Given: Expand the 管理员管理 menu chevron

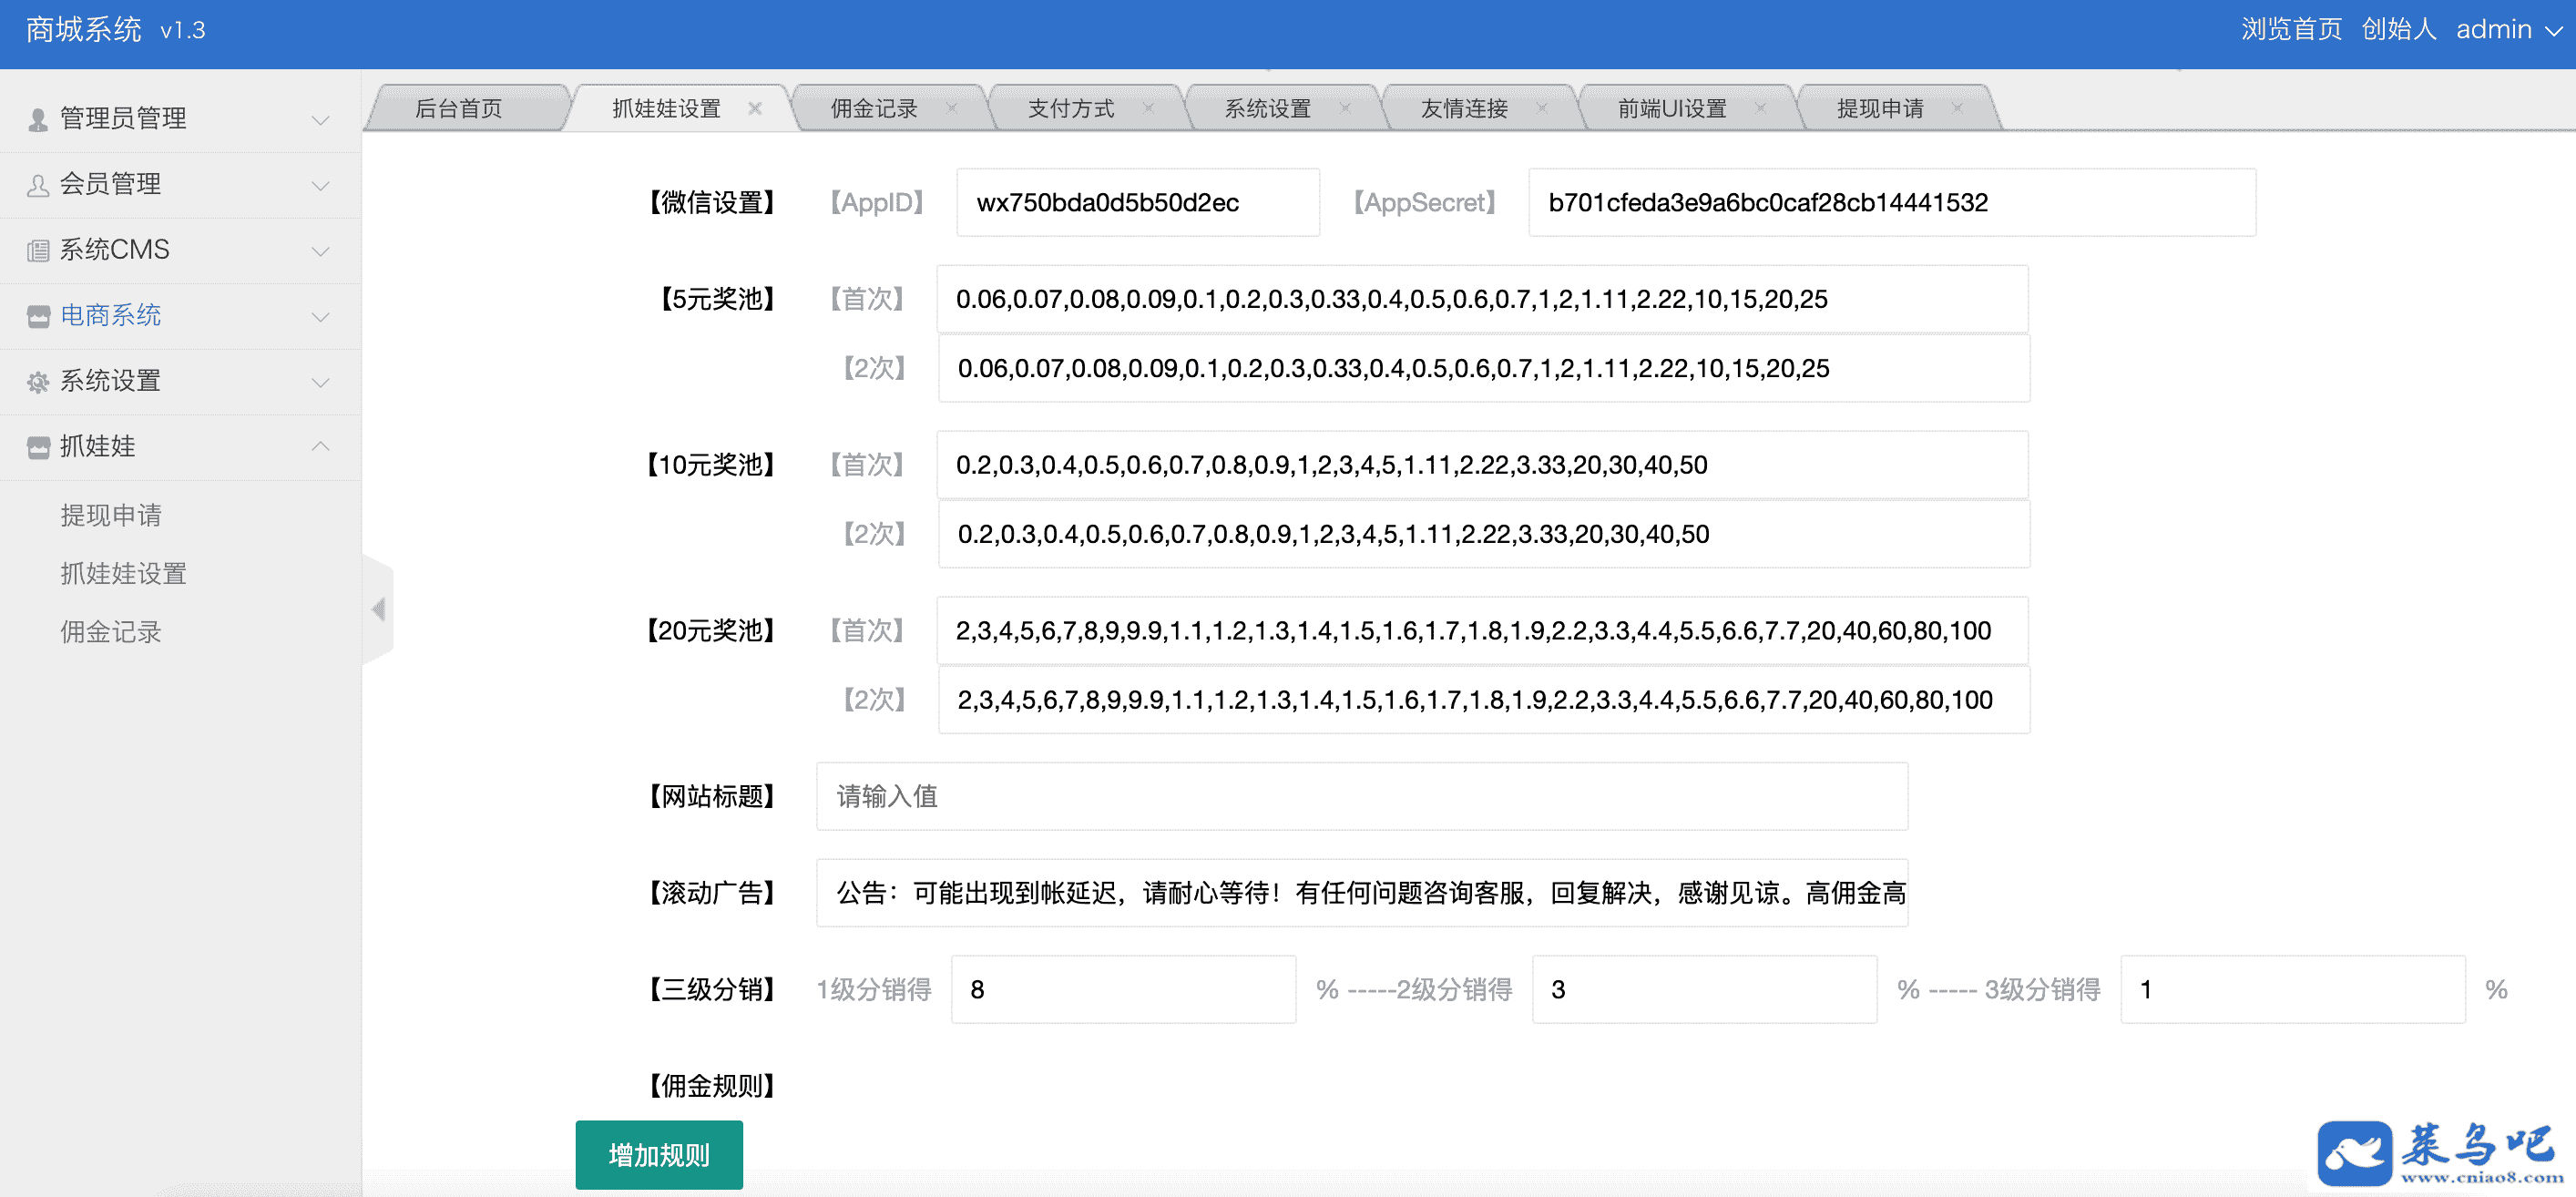Looking at the screenshot, I should (320, 120).
